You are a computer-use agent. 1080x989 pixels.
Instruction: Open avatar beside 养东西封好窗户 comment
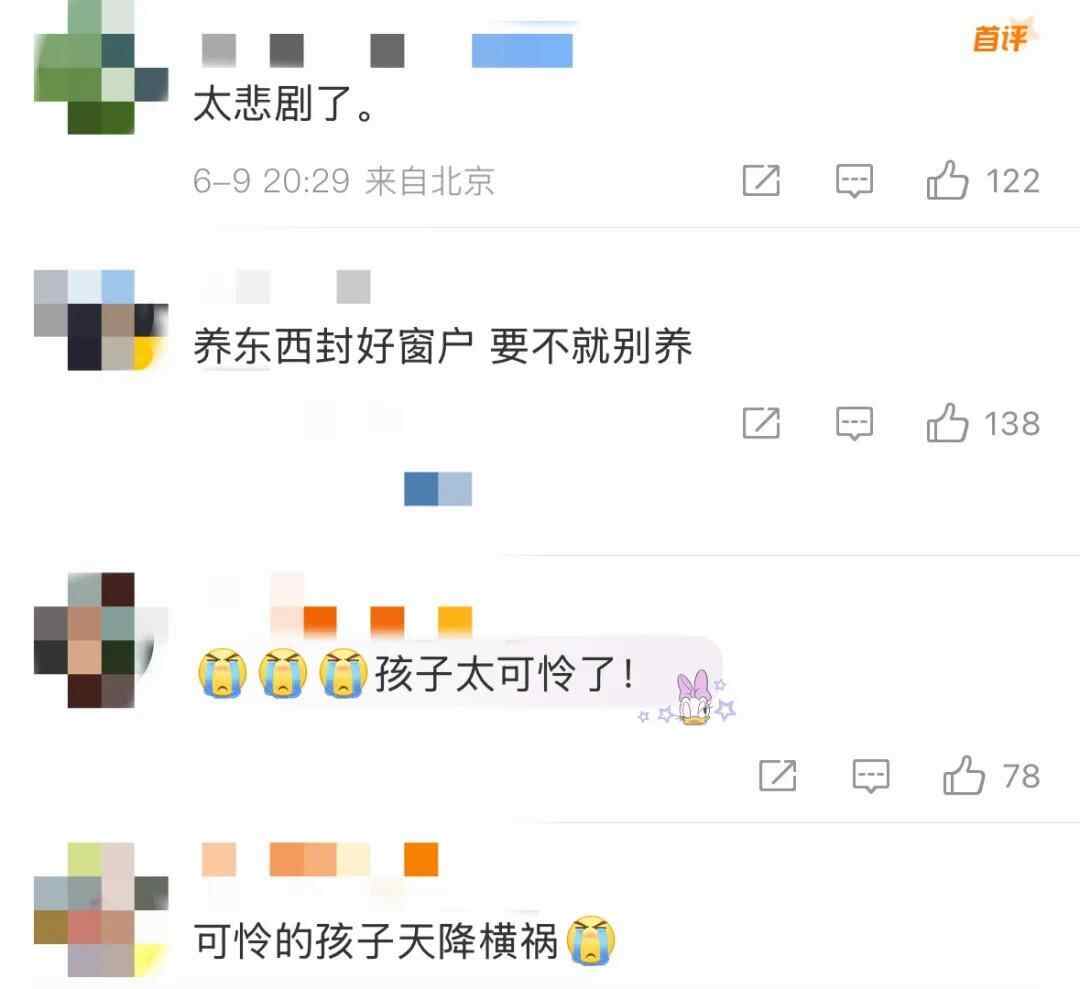101,320
